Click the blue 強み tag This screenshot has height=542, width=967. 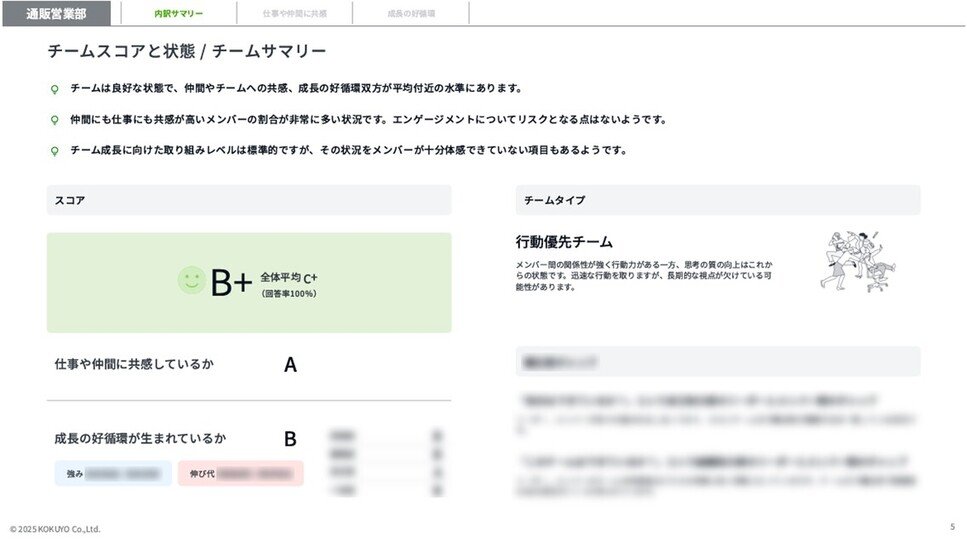(113, 474)
